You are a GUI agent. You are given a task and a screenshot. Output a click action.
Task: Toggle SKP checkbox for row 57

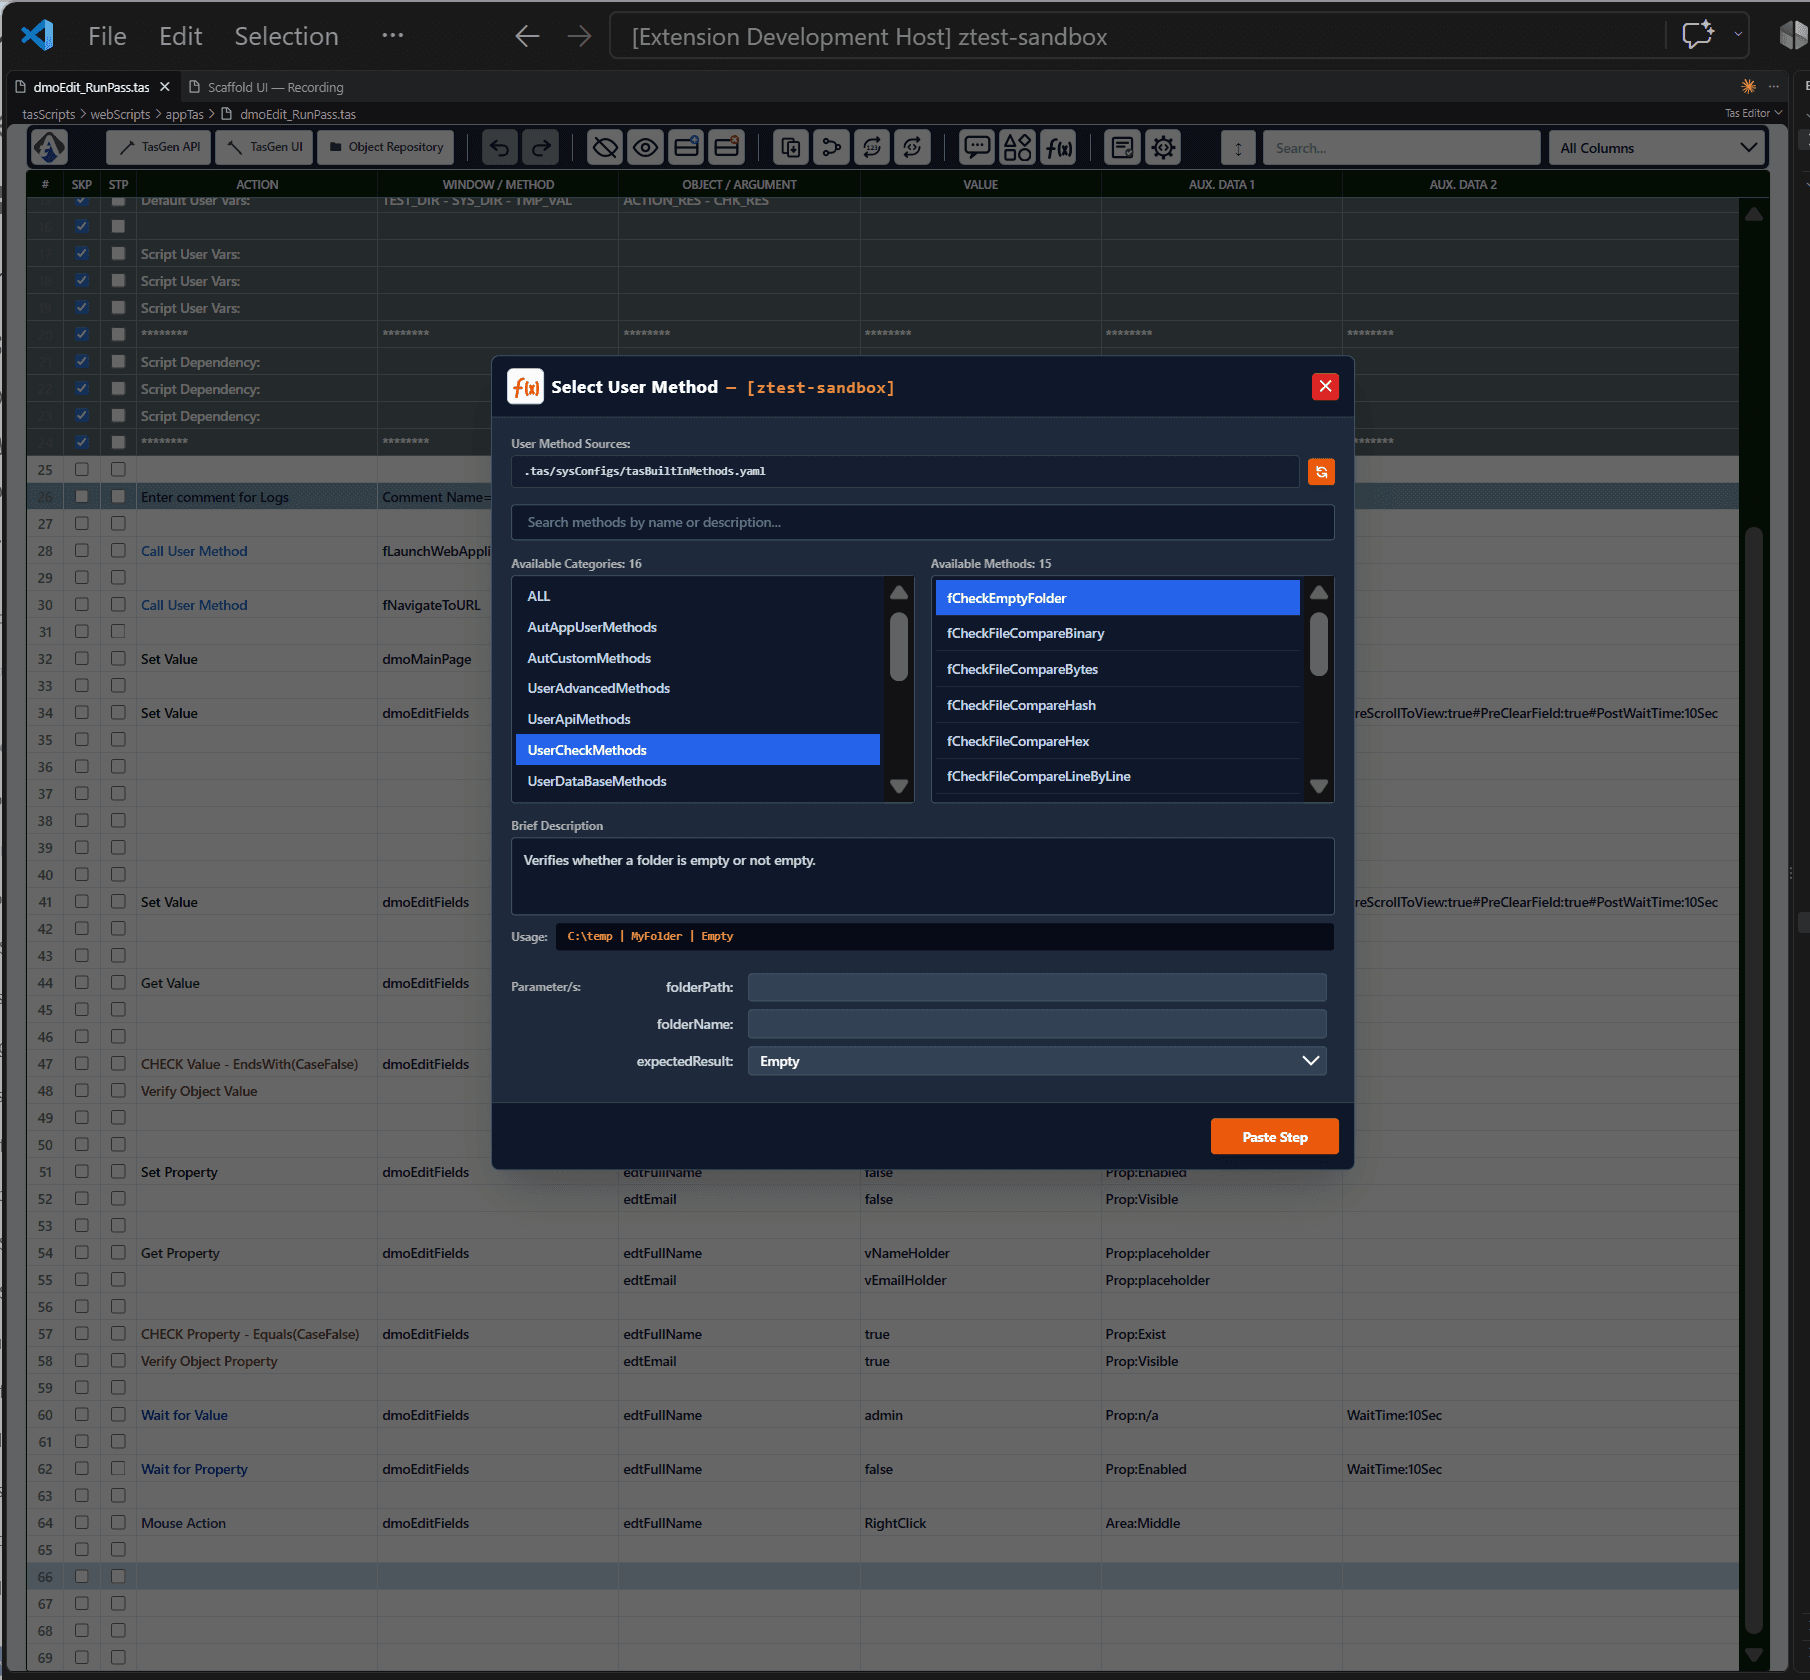[82, 1334]
